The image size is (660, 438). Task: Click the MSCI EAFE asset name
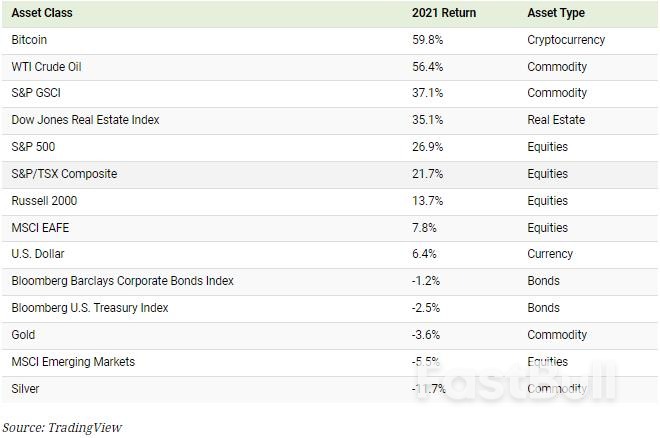(x=39, y=228)
